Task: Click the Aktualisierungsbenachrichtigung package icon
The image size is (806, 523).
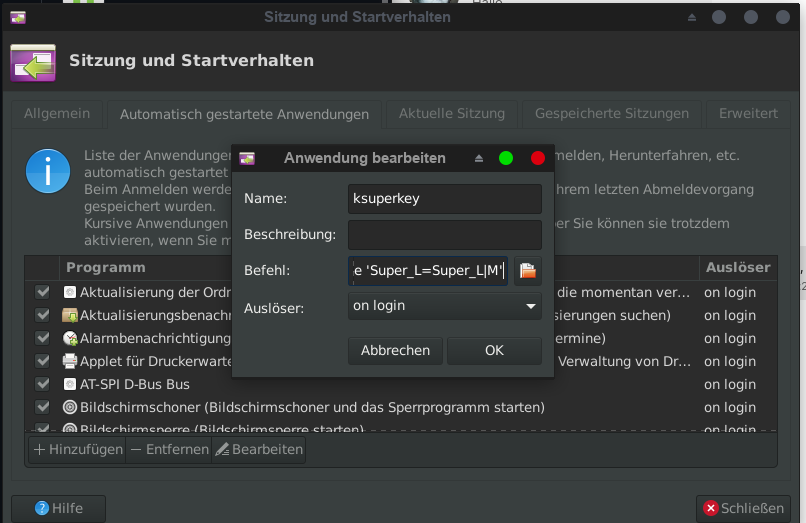Action: click(70, 315)
